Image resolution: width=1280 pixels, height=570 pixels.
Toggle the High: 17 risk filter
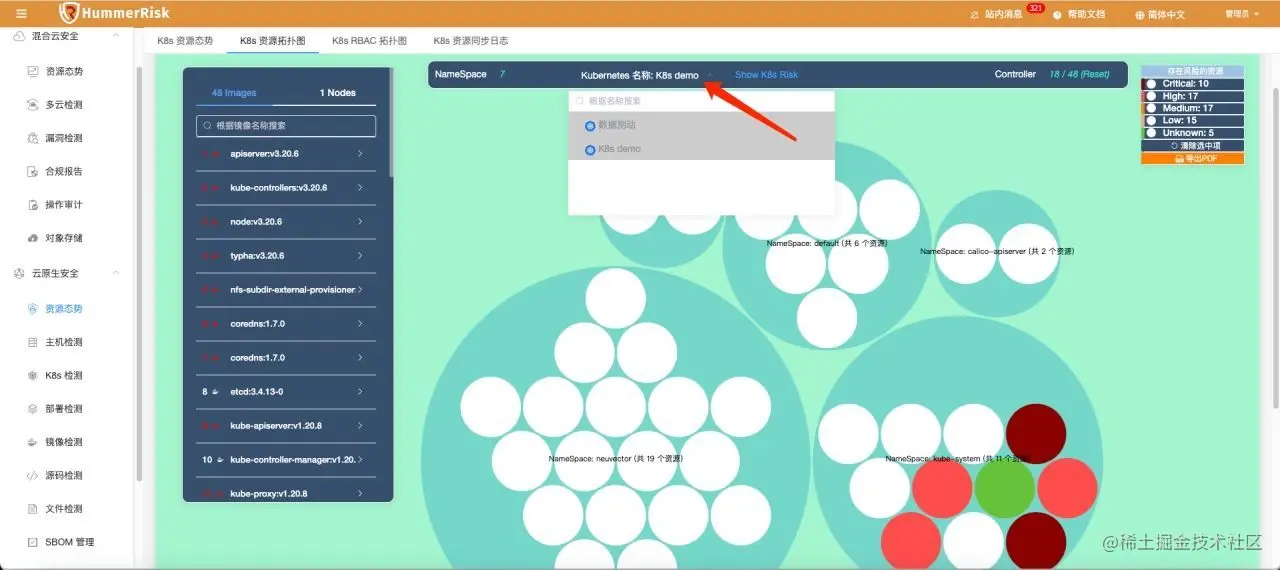click(x=1192, y=96)
